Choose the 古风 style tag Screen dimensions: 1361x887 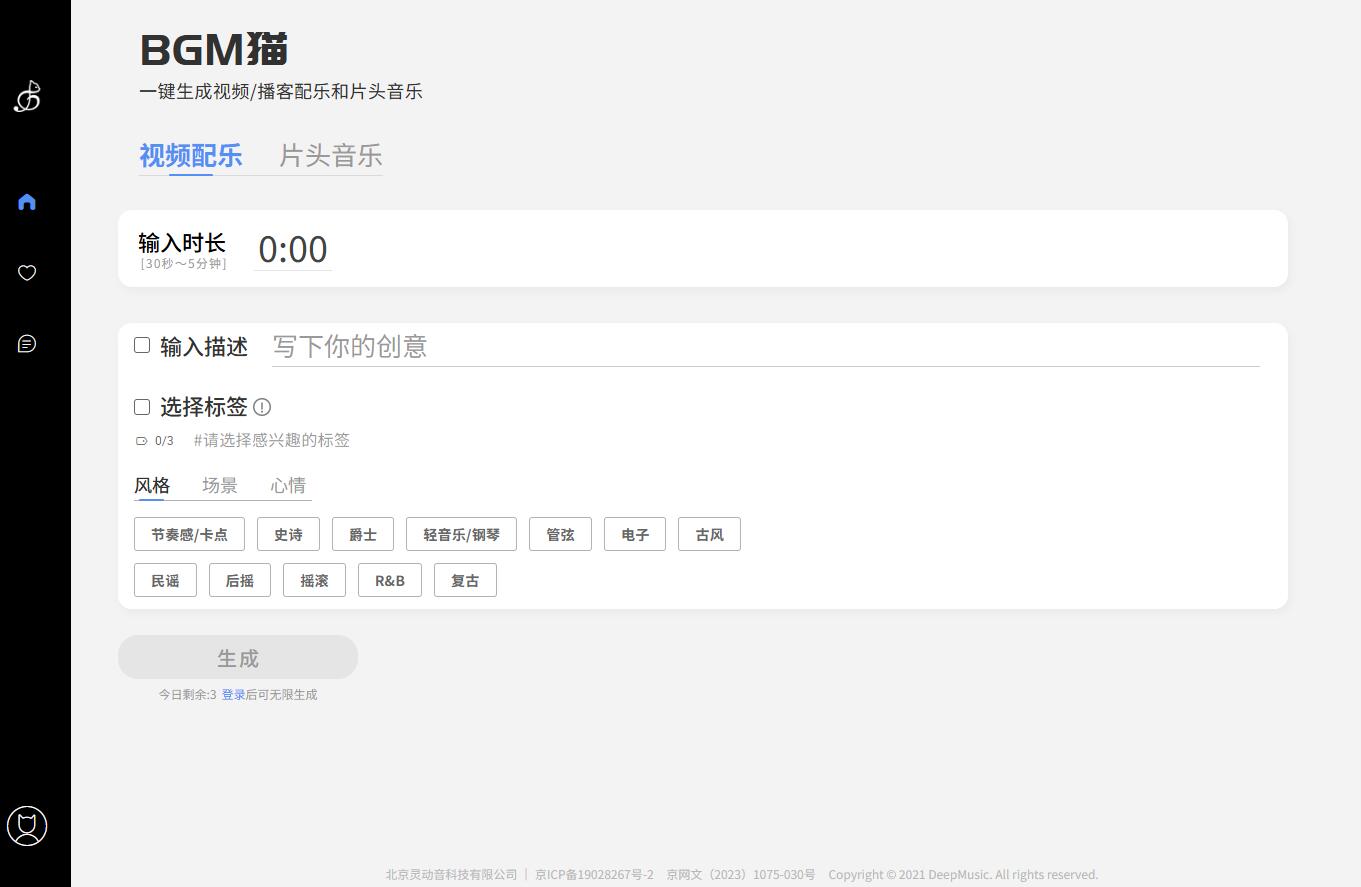[709, 534]
